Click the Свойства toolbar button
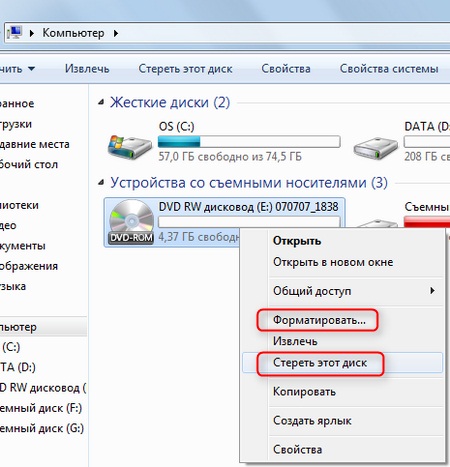The image size is (450, 467). 286,69
